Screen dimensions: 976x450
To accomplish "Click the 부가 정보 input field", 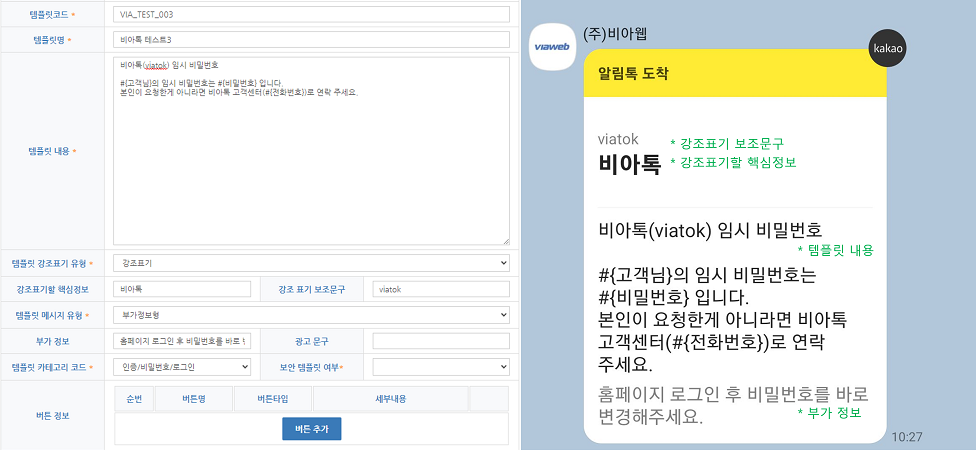I will tap(182, 341).
